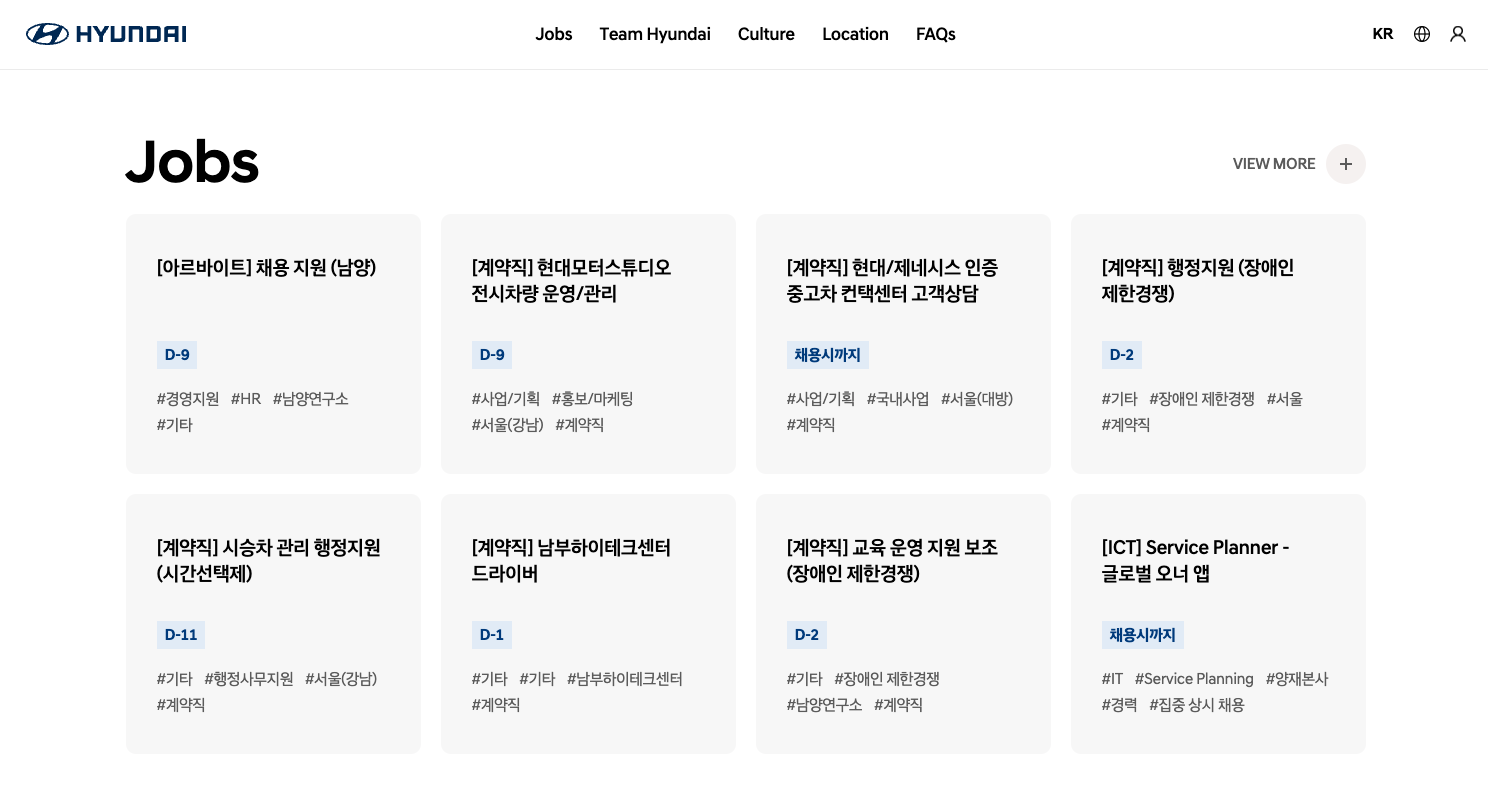Open the Culture menu
The height and width of the screenshot is (787, 1488).
[x=766, y=34]
